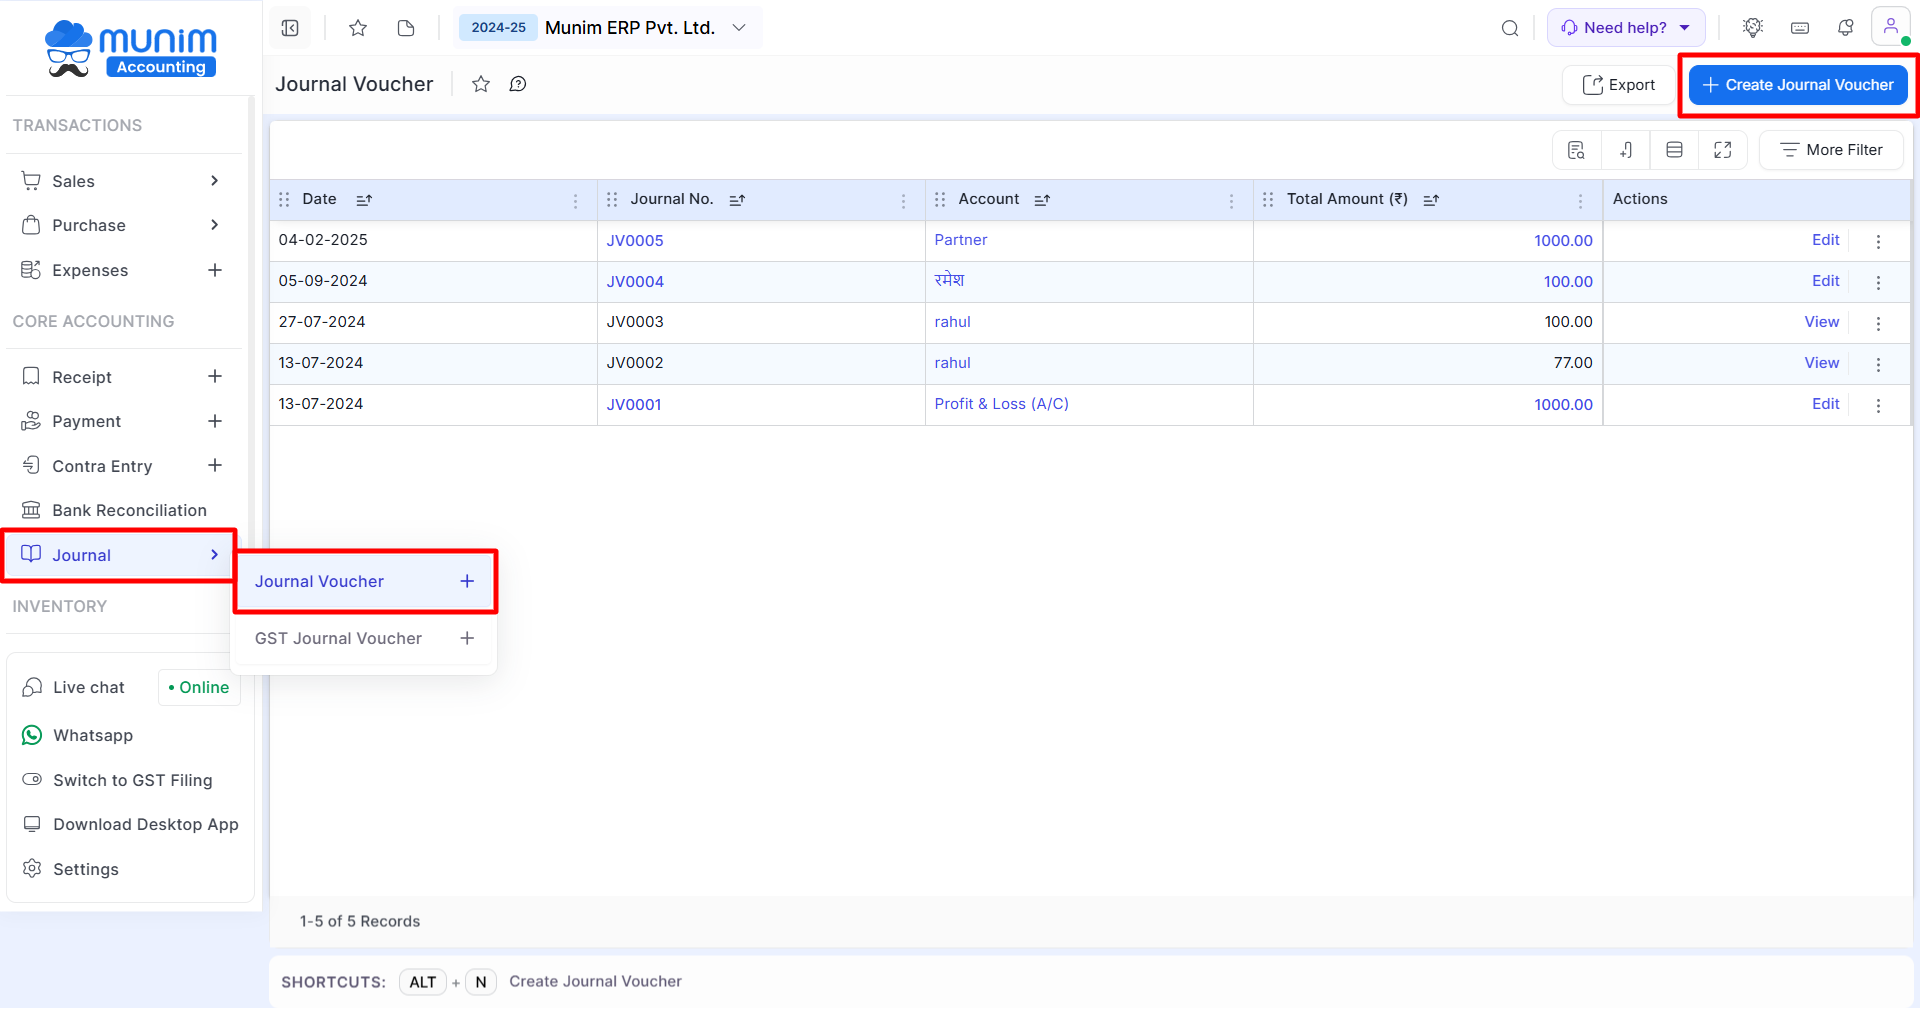
Task: Open Settings in sidebar
Action: (85, 869)
